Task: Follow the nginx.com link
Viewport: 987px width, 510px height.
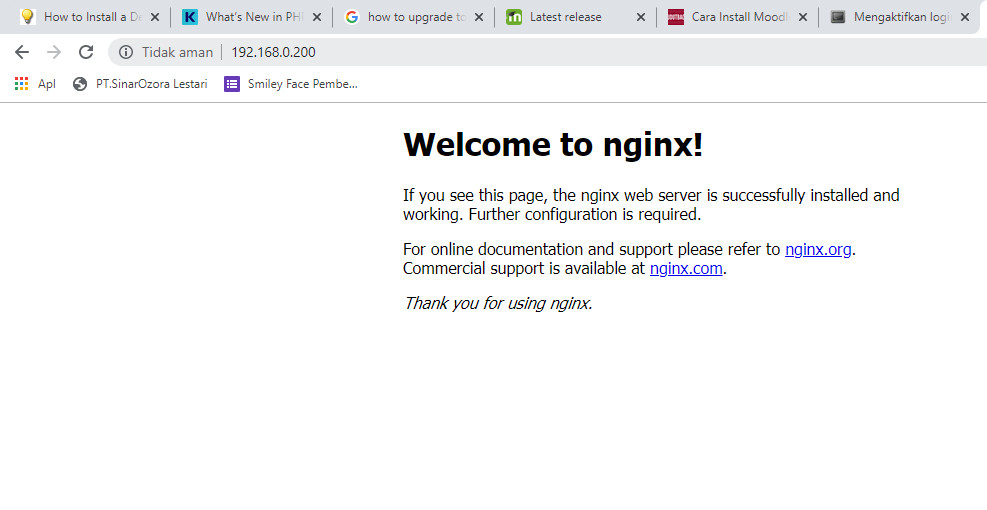Action: coord(685,268)
